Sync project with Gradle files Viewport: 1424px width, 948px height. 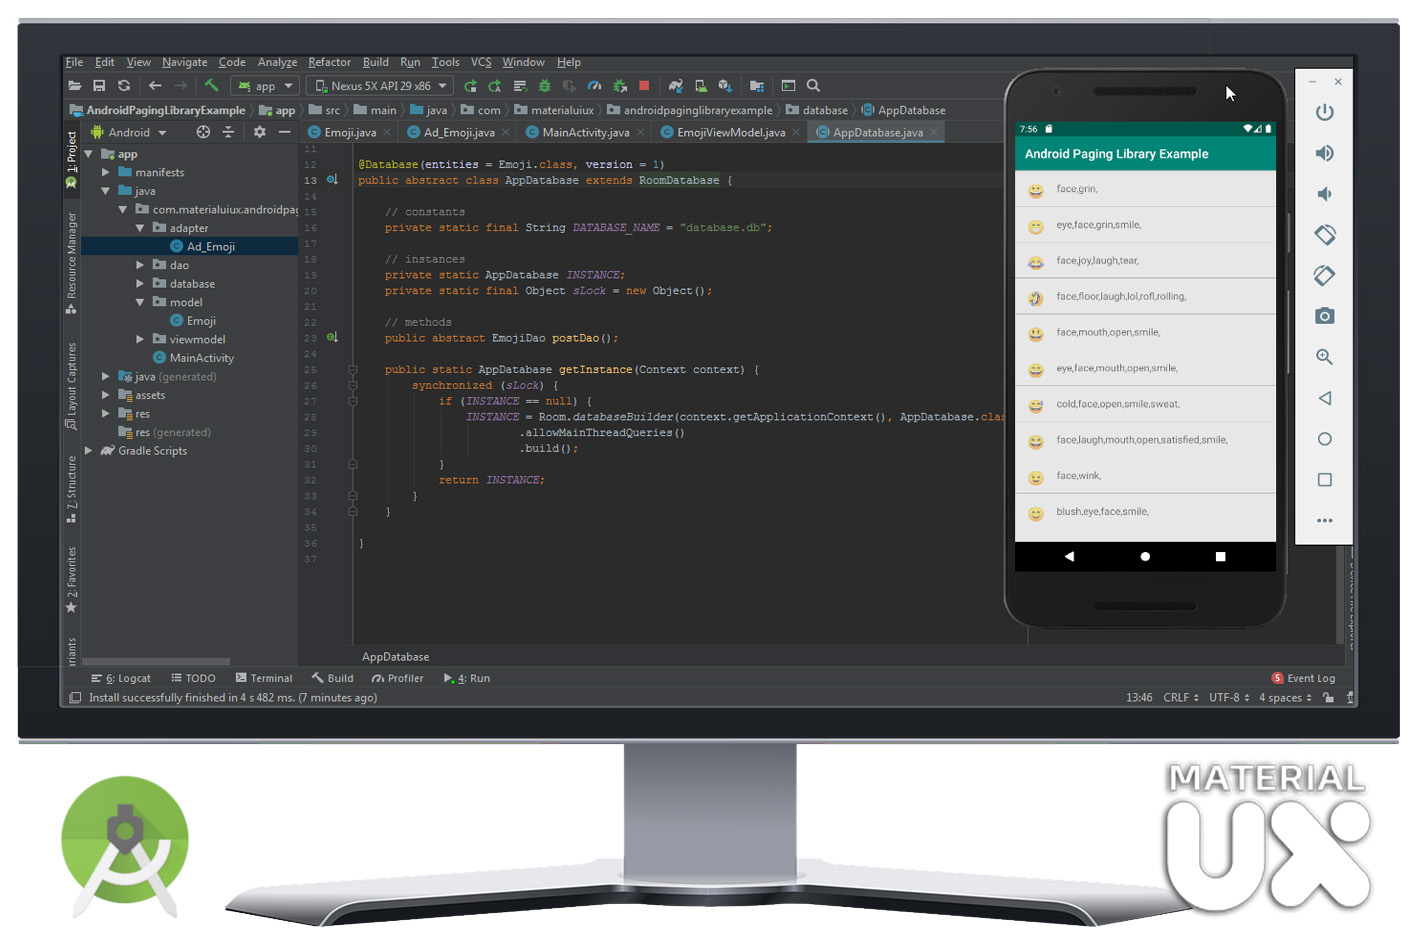coord(676,86)
